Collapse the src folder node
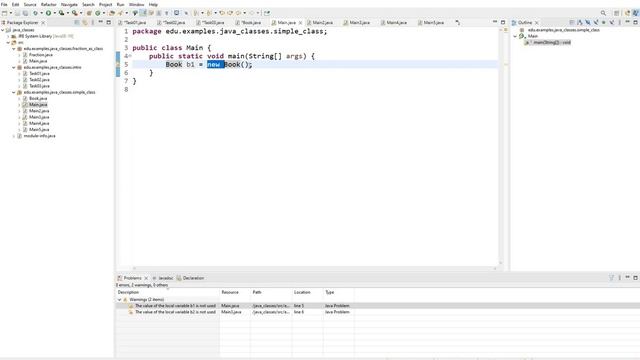This screenshot has width=640, height=360. (8, 42)
